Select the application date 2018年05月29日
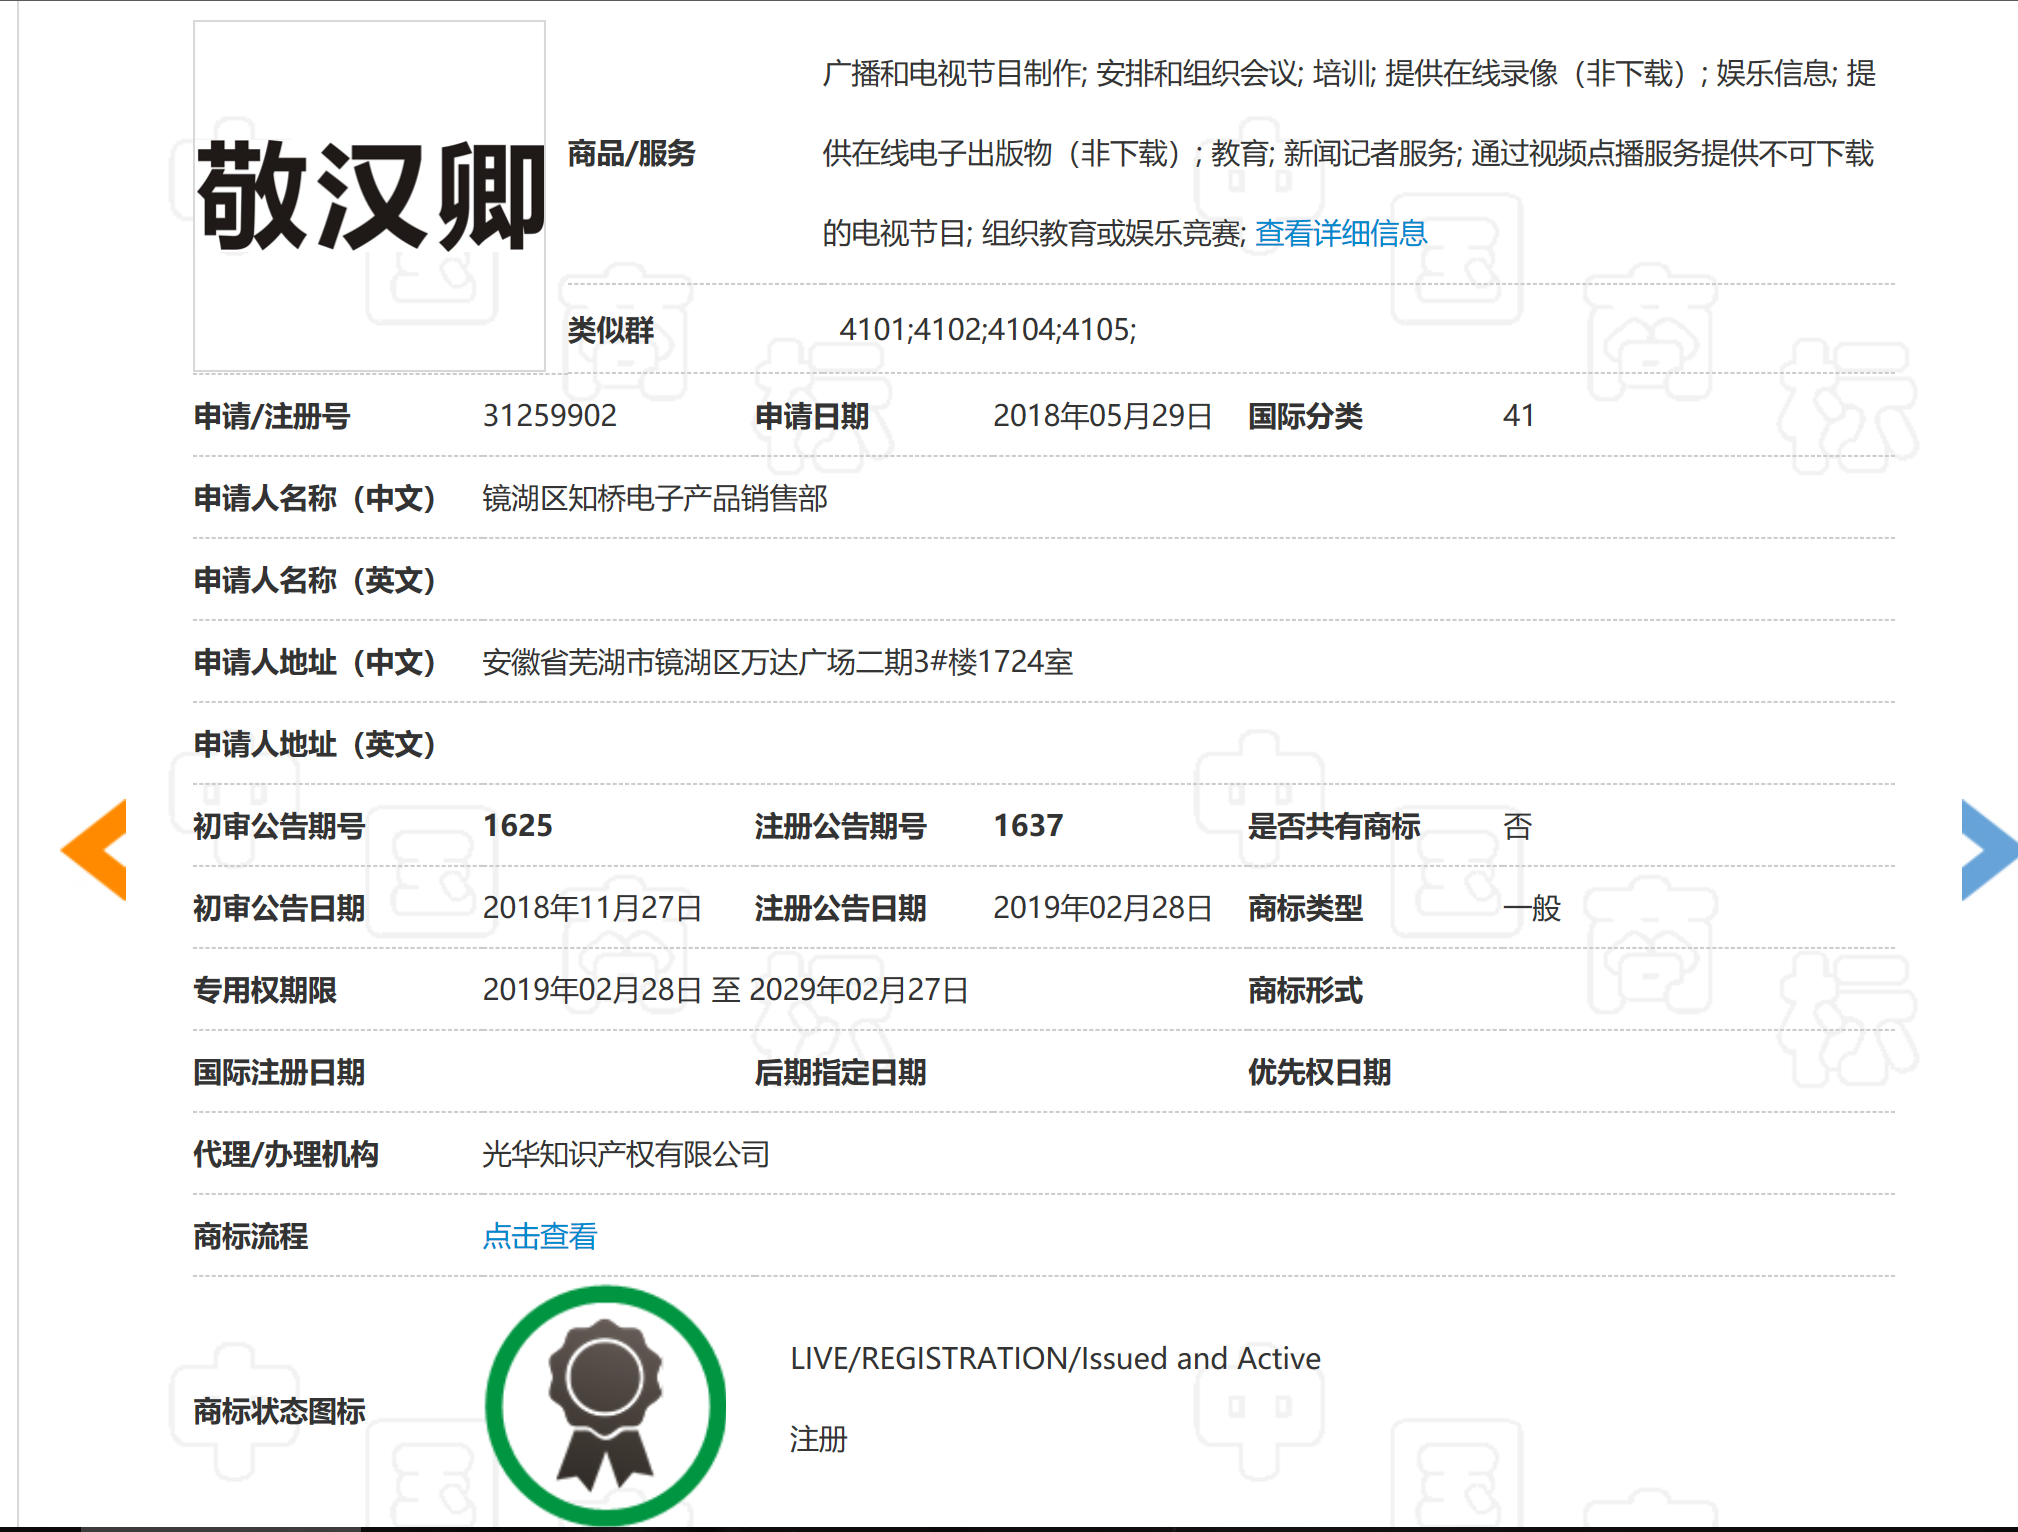This screenshot has width=2018, height=1532. tap(1102, 415)
